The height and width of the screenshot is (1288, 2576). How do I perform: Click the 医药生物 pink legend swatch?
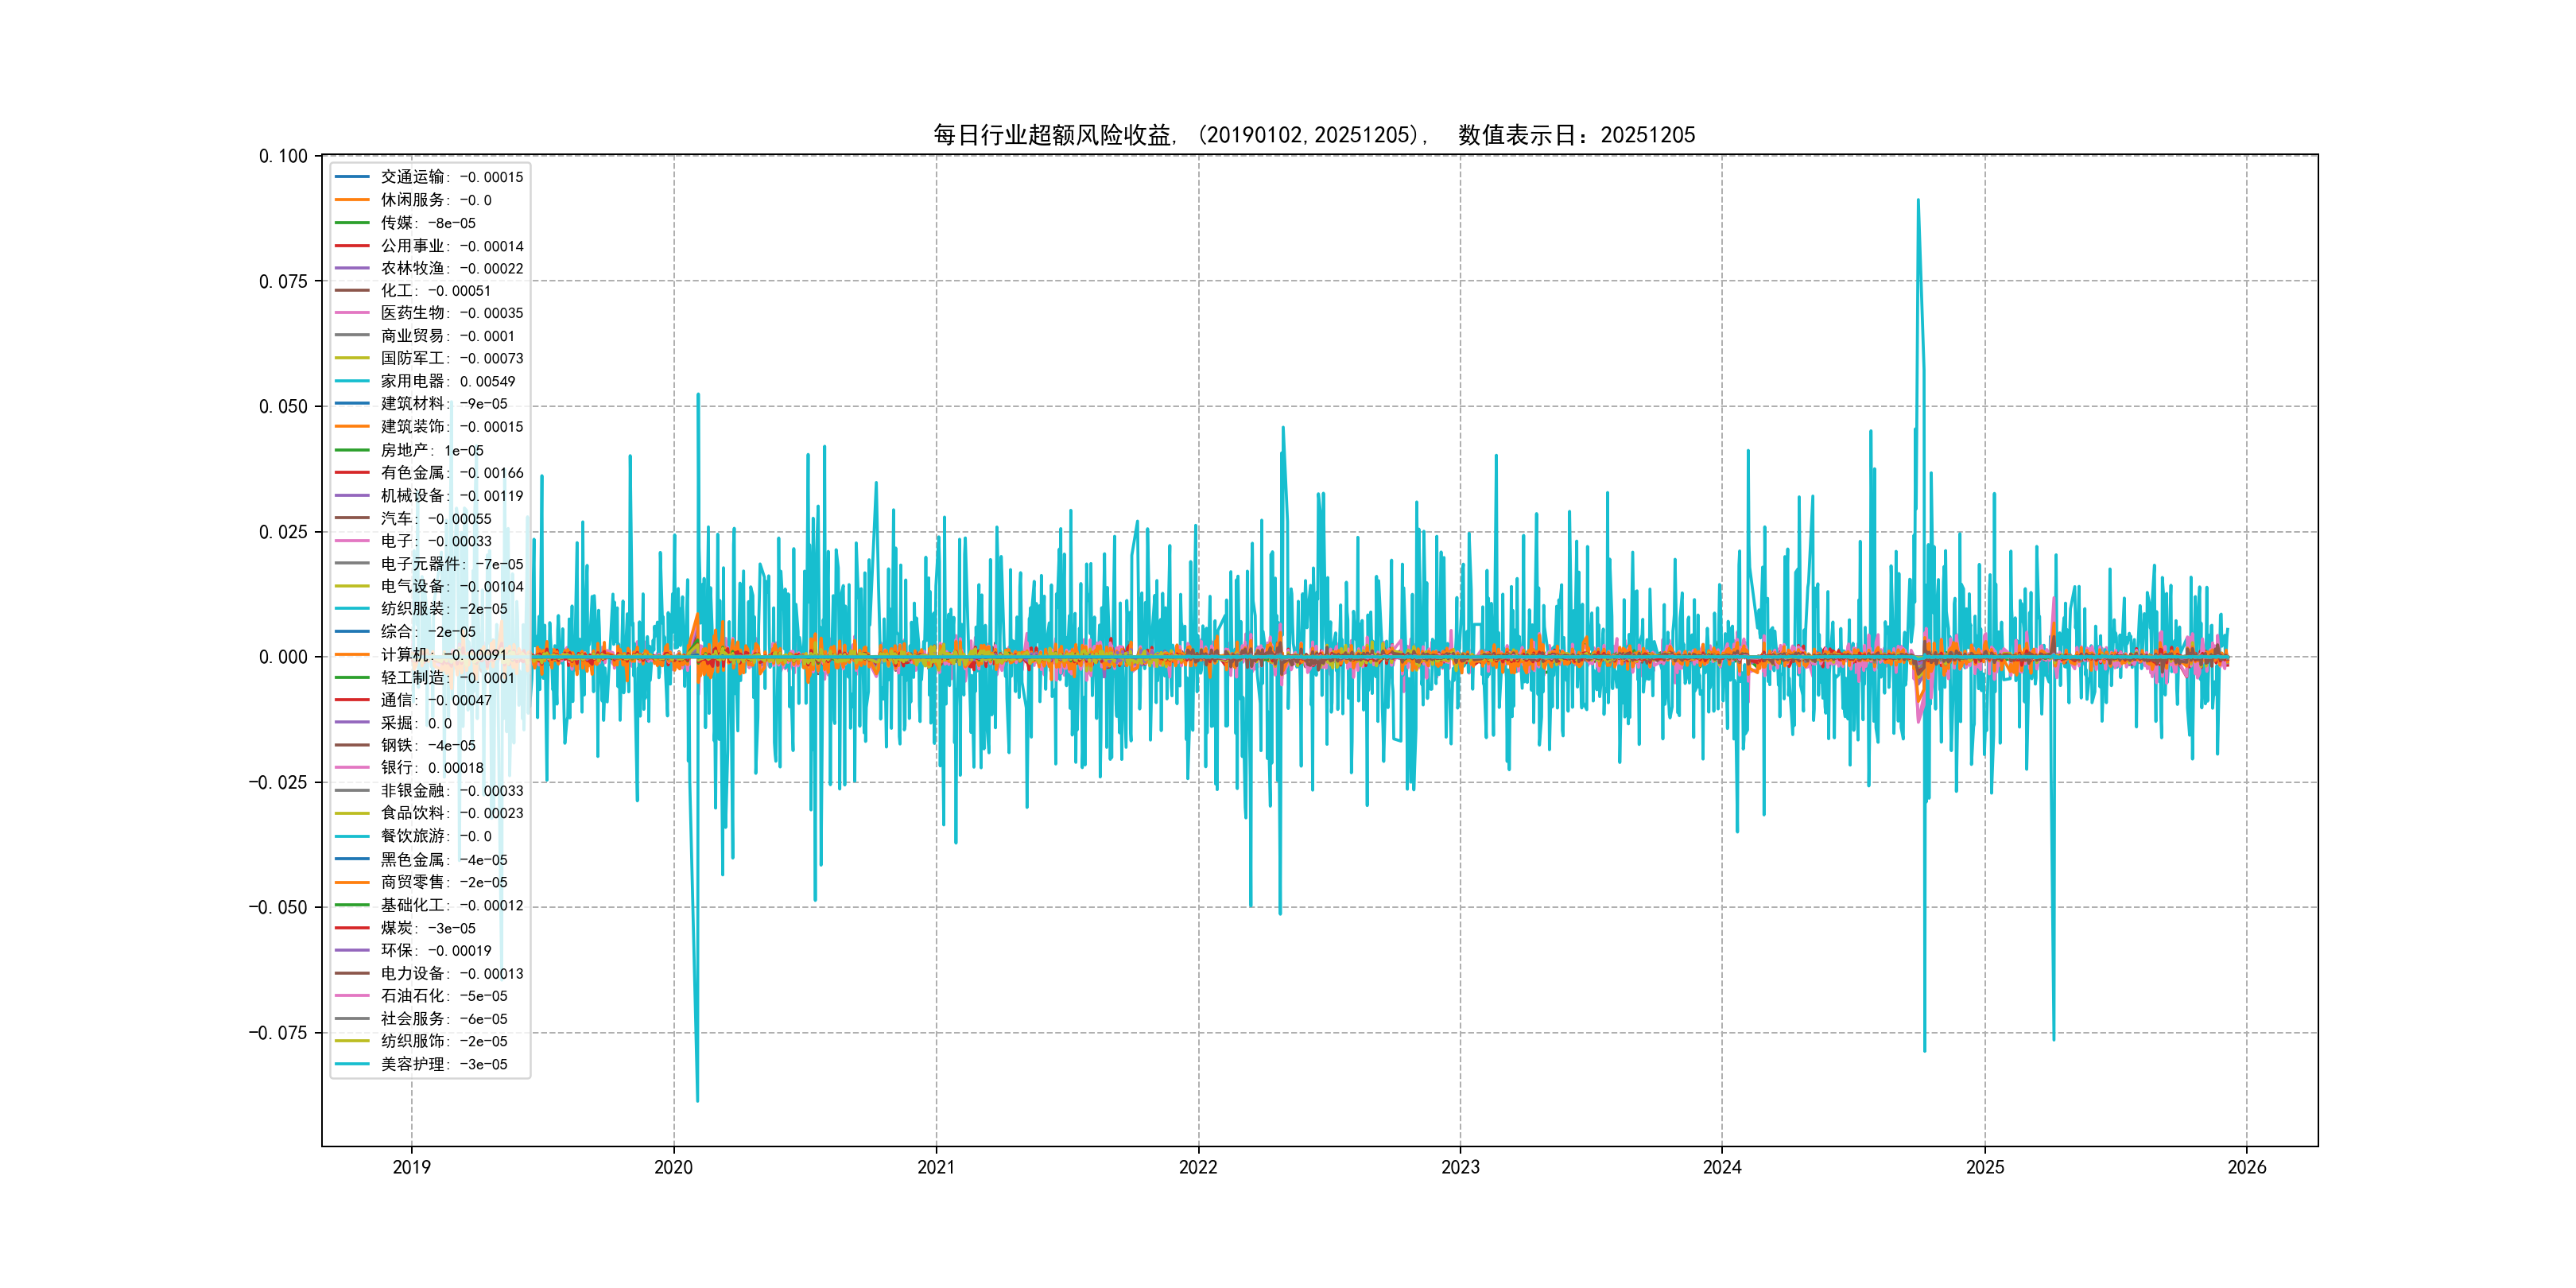coord(352,313)
